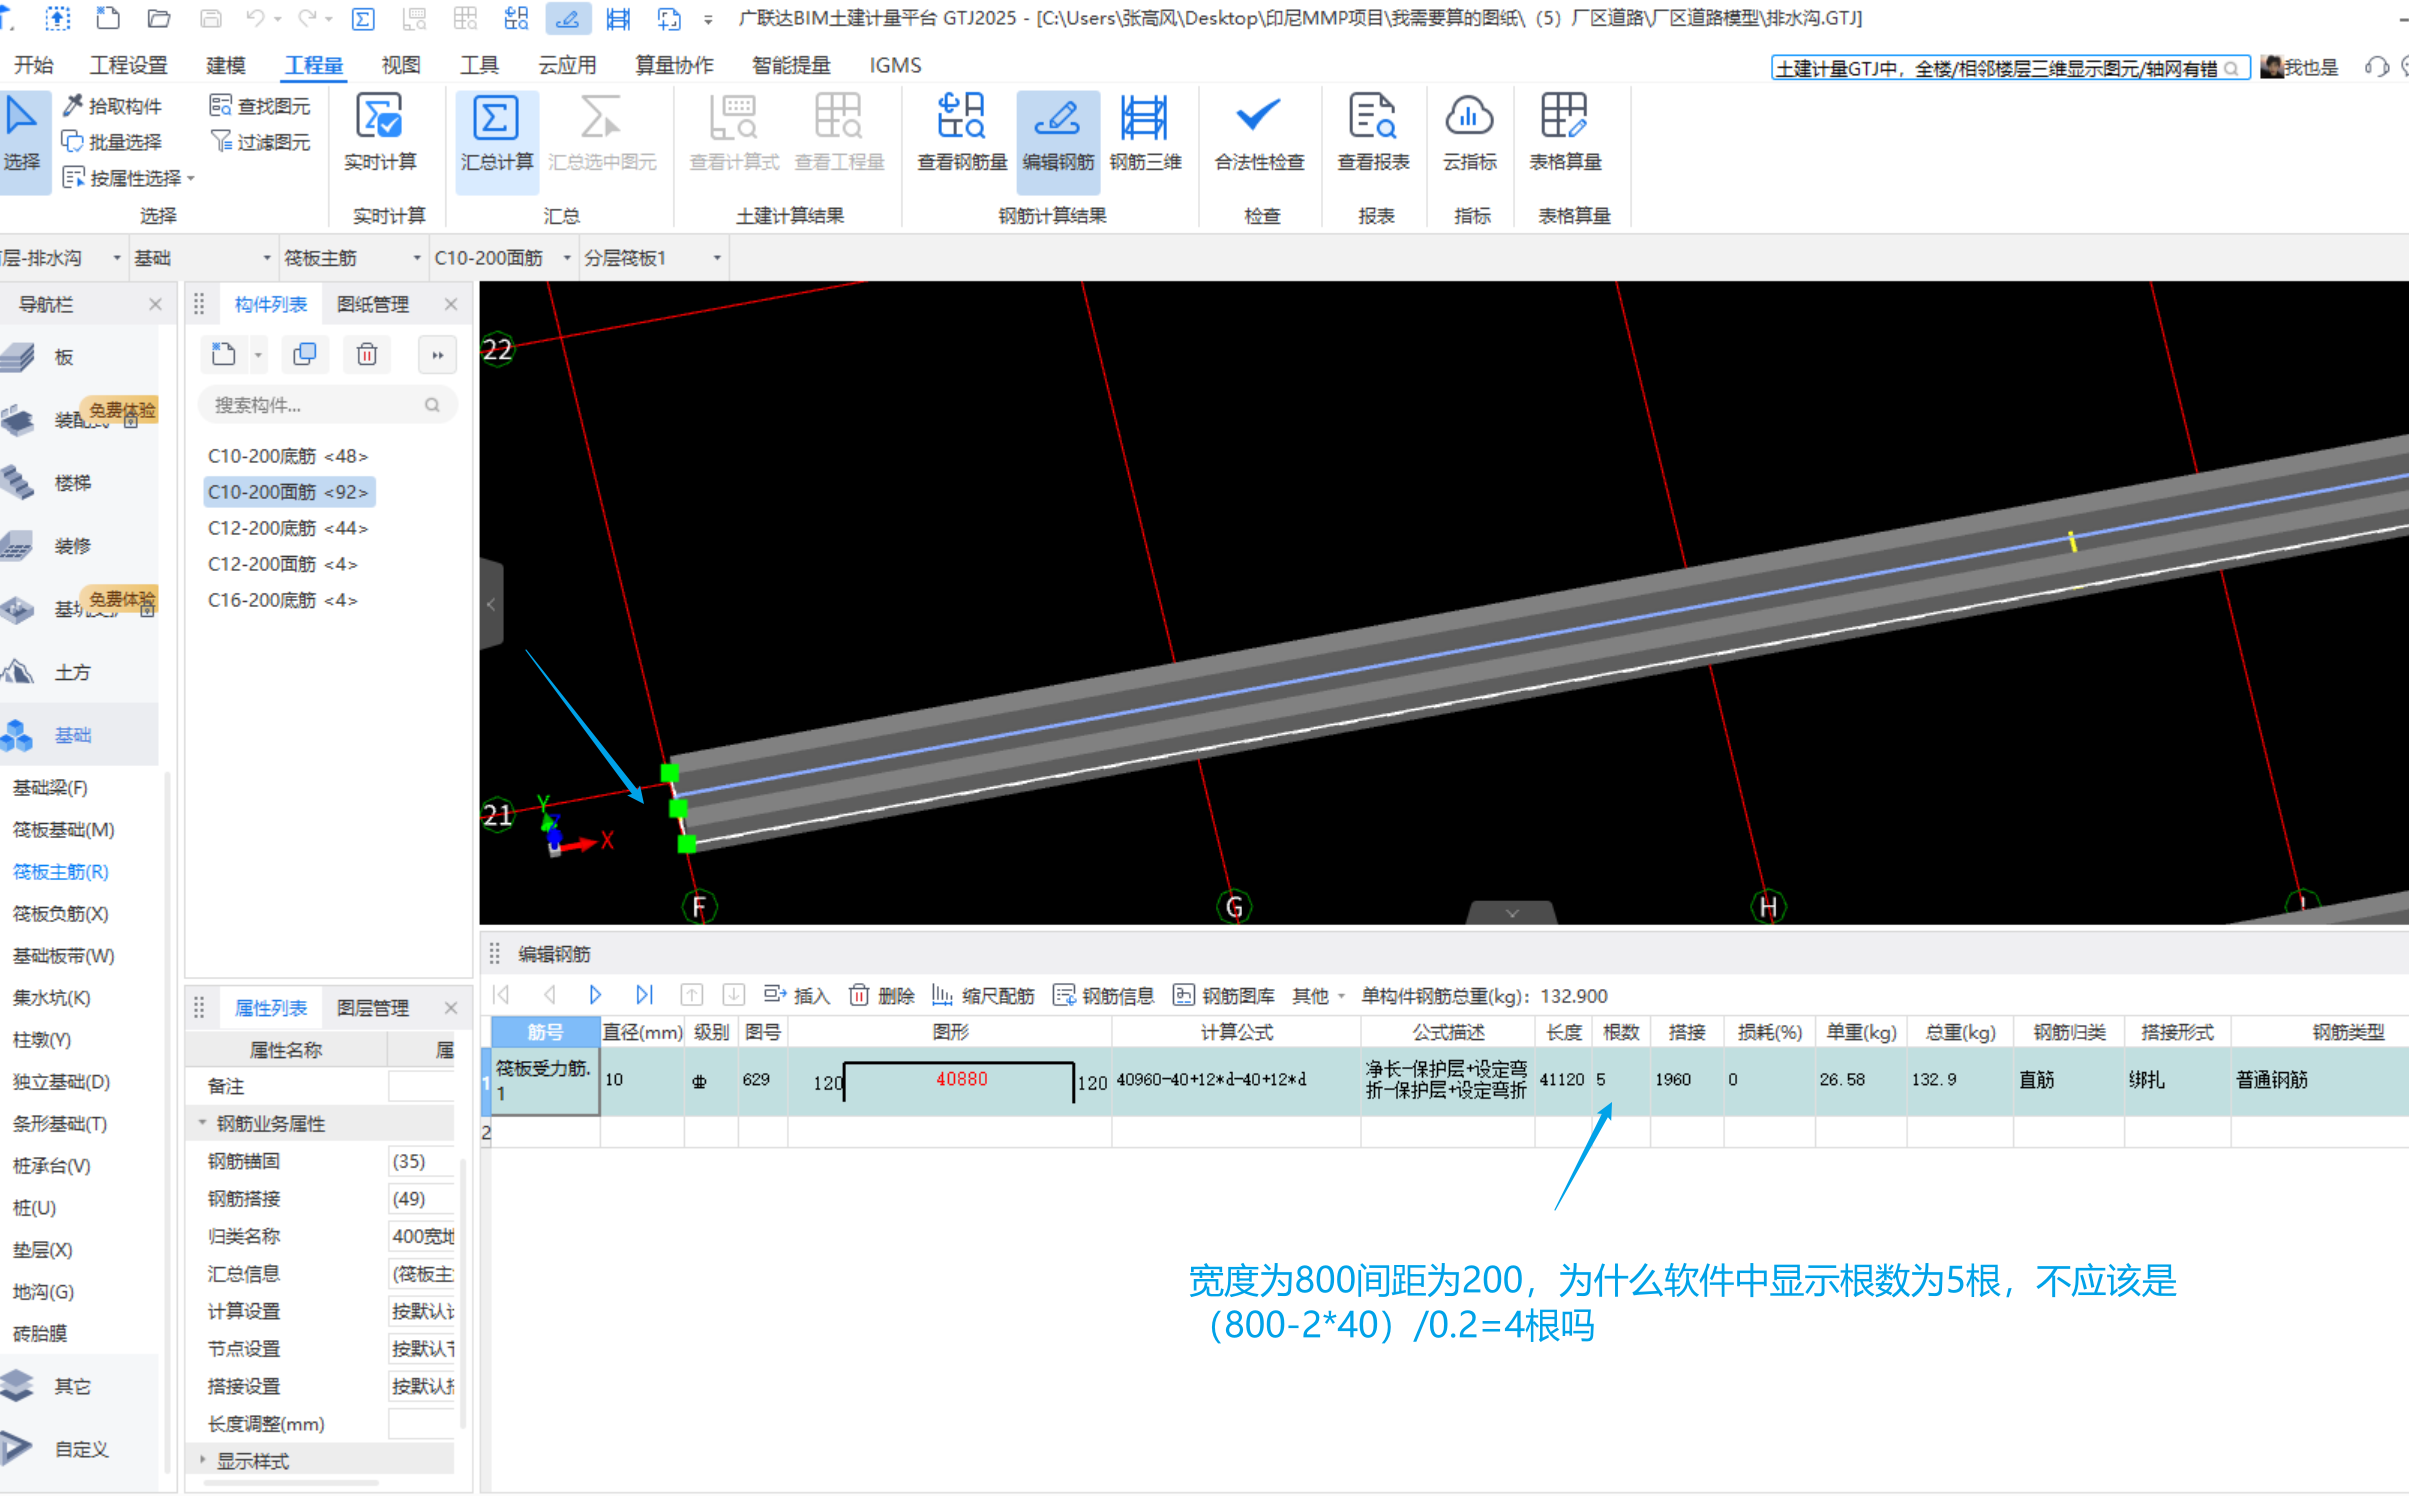
Task: Select C12-200底筋 <44> in component list
Action: pyautogui.click(x=288, y=528)
